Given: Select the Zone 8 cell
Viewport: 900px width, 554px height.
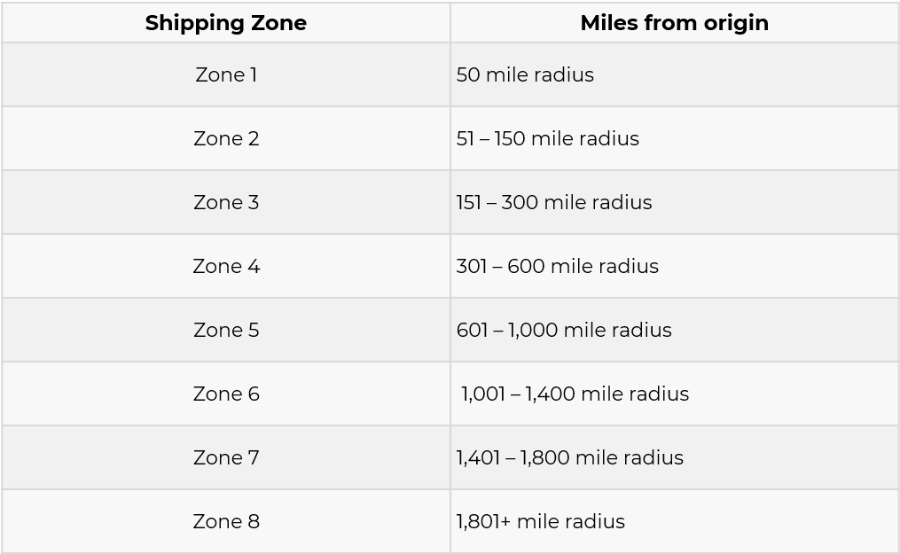Looking at the screenshot, I should [225, 522].
